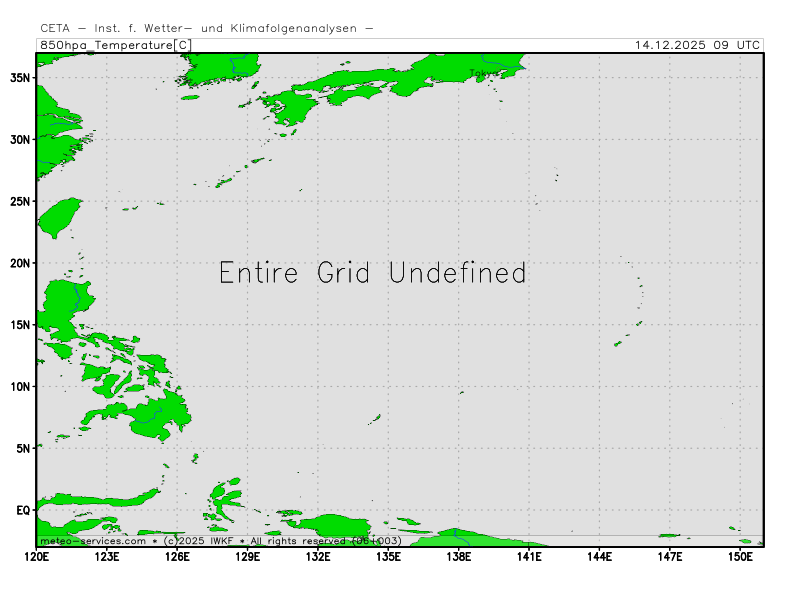
Task: Click the island of Taiwan
Action: point(60,217)
